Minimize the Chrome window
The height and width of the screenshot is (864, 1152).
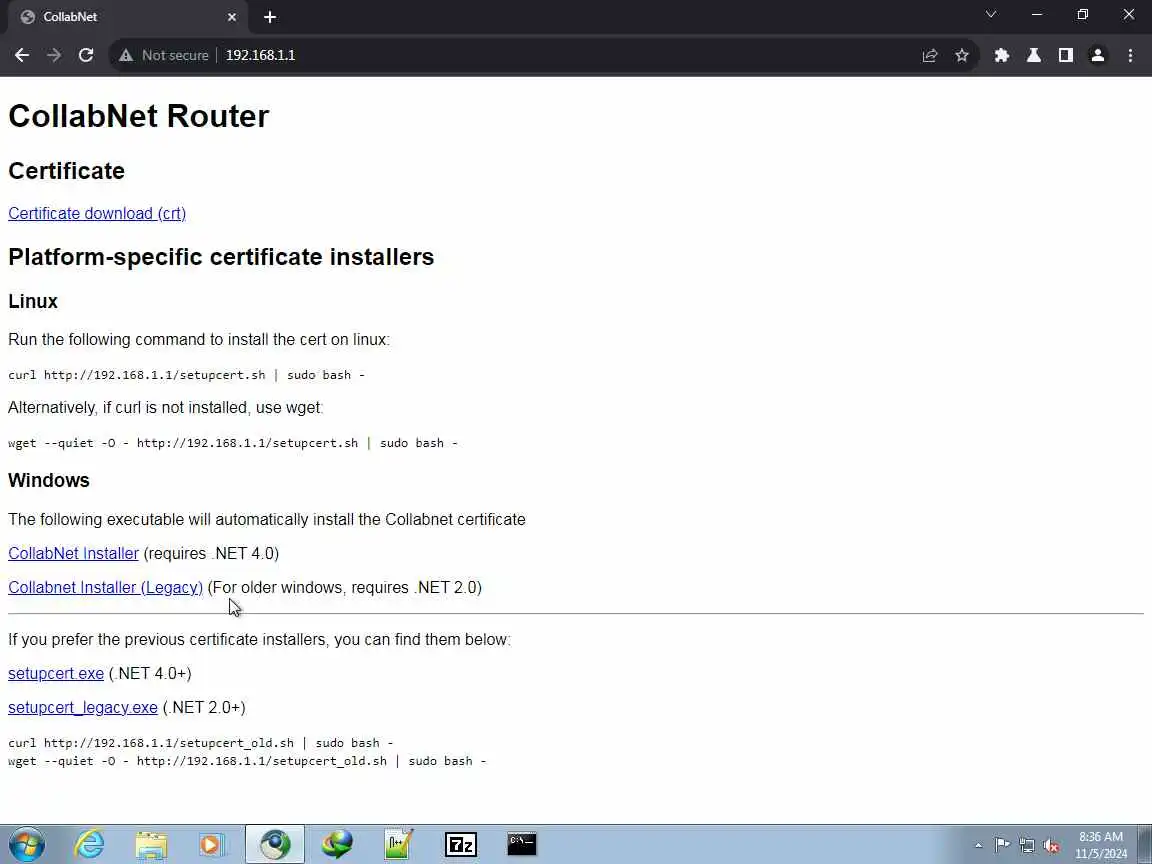pyautogui.click(x=1037, y=15)
